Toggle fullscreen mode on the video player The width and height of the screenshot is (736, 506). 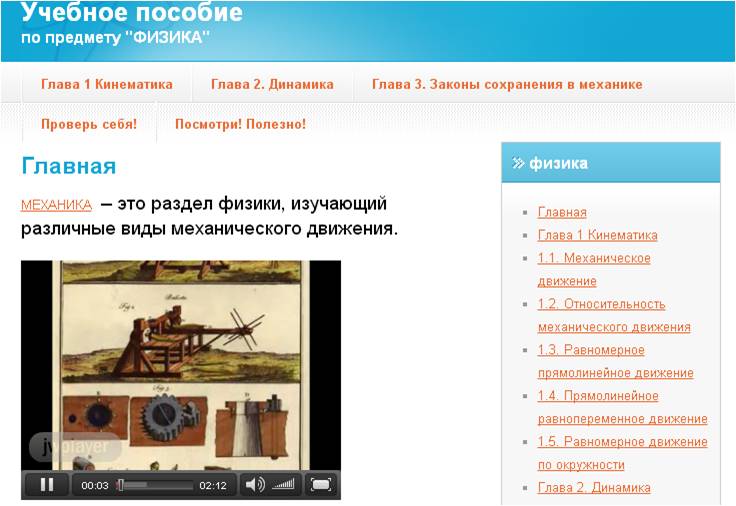pyautogui.click(x=320, y=485)
